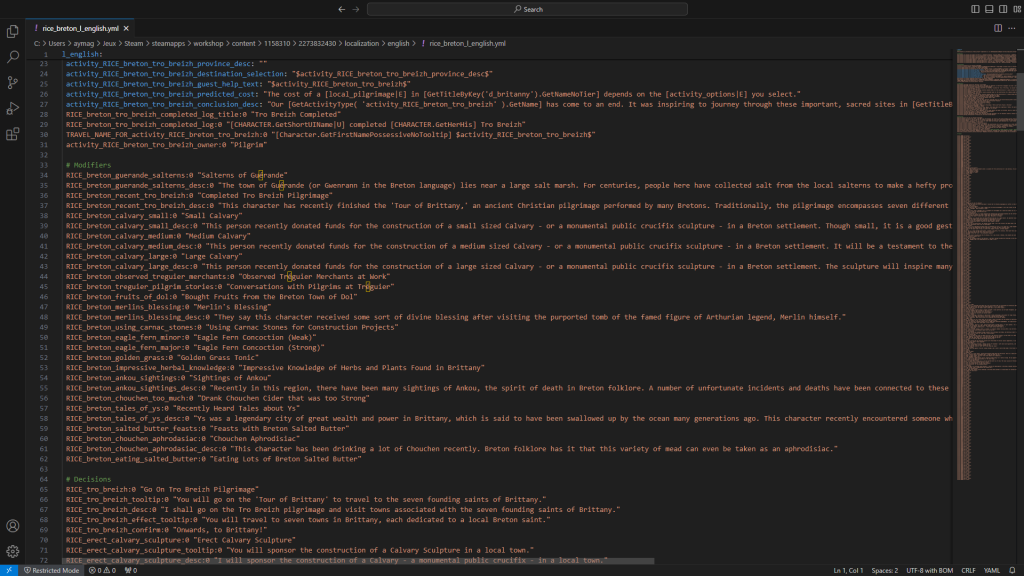Open the Manage gear settings icon
Viewport: 1024px width, 576px height.
(13, 551)
